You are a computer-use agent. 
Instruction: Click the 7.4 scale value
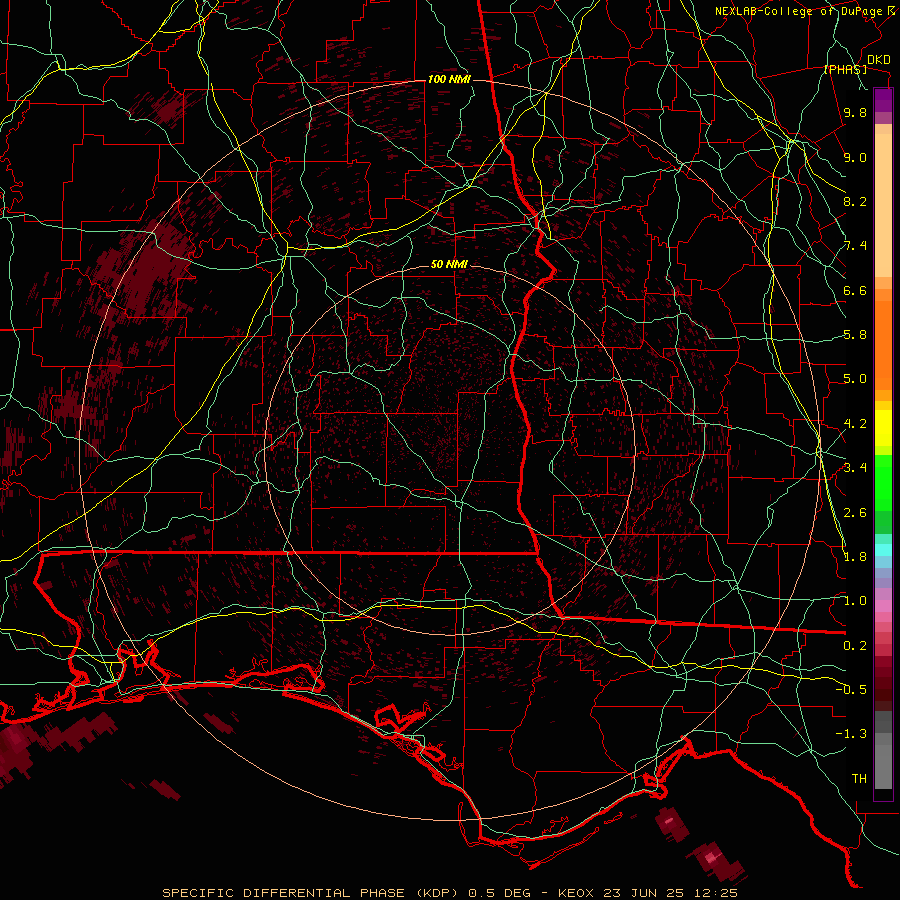tap(855, 246)
